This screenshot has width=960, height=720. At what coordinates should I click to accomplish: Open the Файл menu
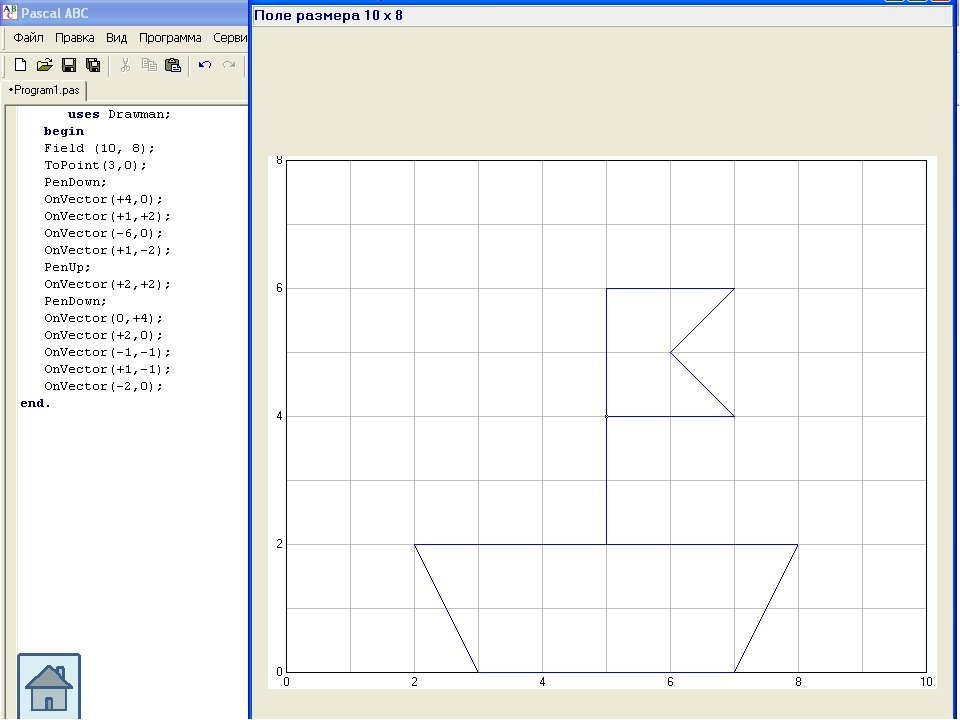[x=28, y=38]
